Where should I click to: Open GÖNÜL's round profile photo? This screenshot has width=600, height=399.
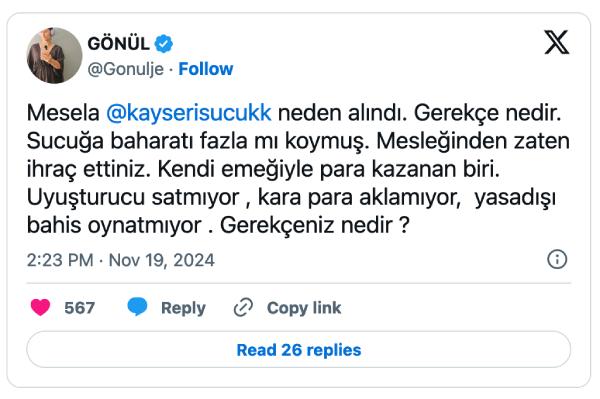(x=54, y=55)
